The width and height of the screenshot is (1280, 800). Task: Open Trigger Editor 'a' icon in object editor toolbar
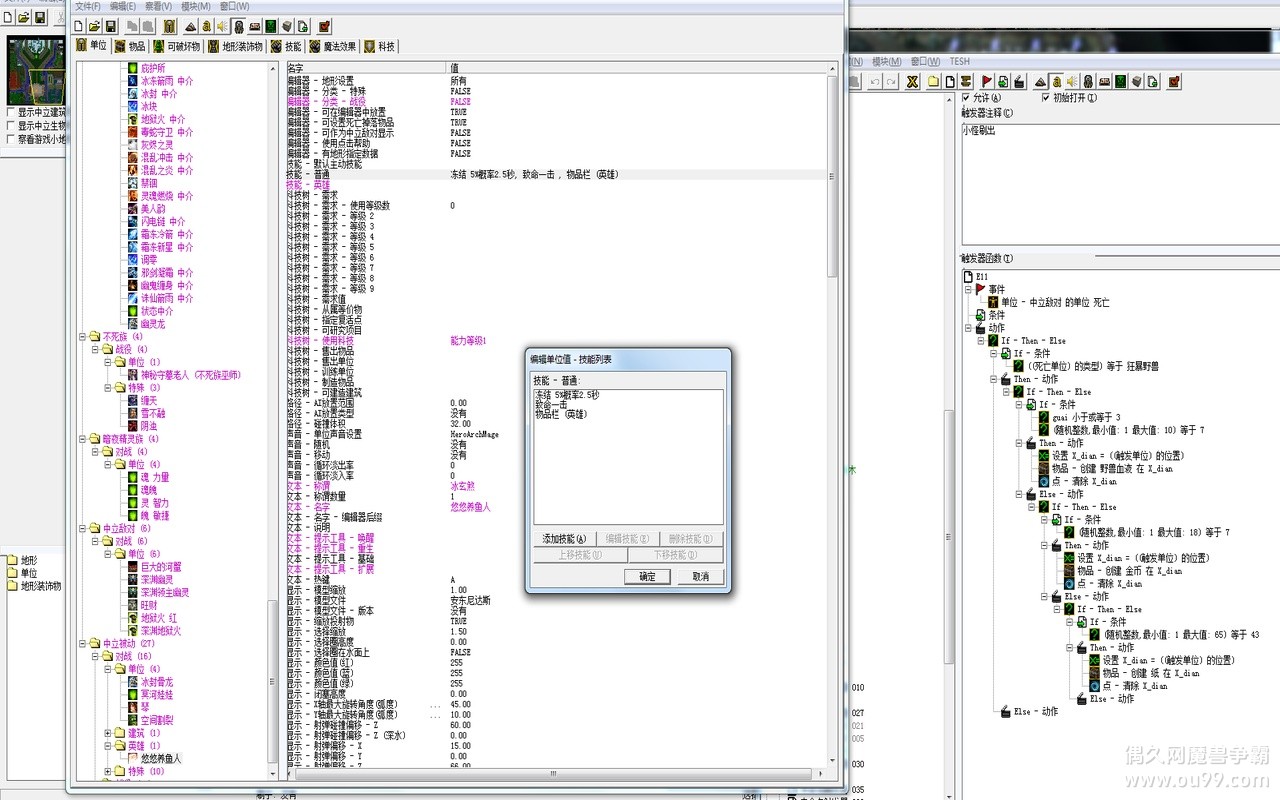206,26
